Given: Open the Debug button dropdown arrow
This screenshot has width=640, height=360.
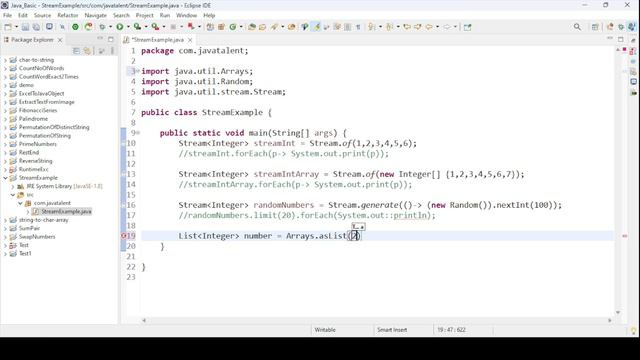Looking at the screenshot, I should coord(110,27).
